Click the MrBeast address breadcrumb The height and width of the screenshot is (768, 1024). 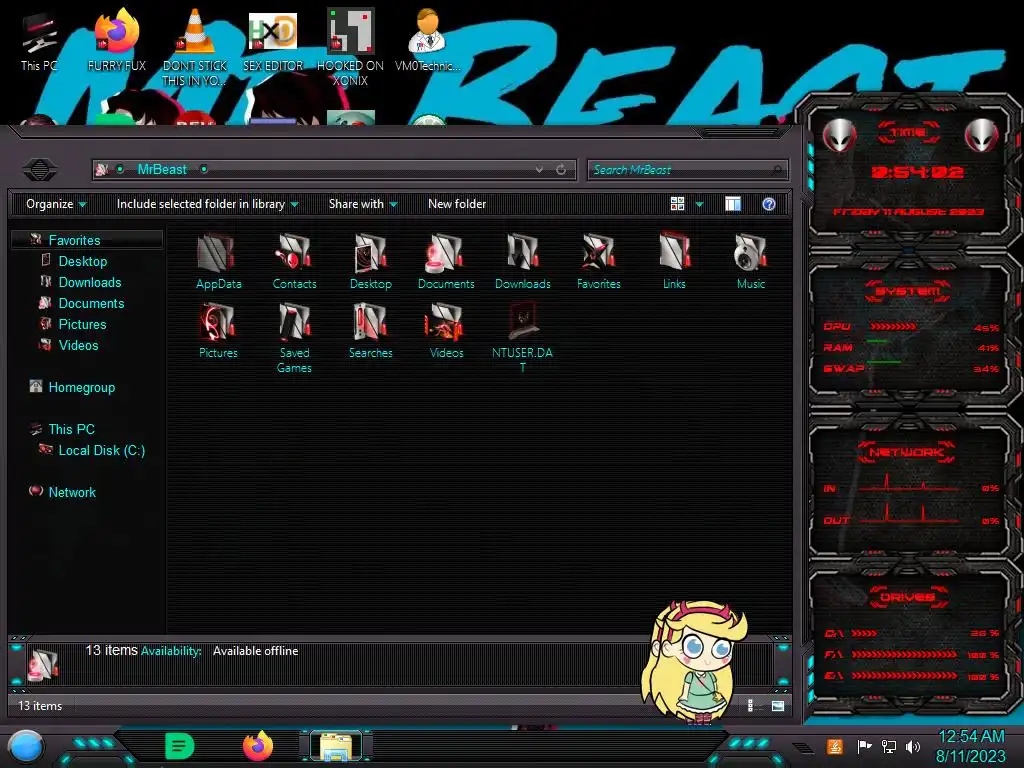click(162, 169)
